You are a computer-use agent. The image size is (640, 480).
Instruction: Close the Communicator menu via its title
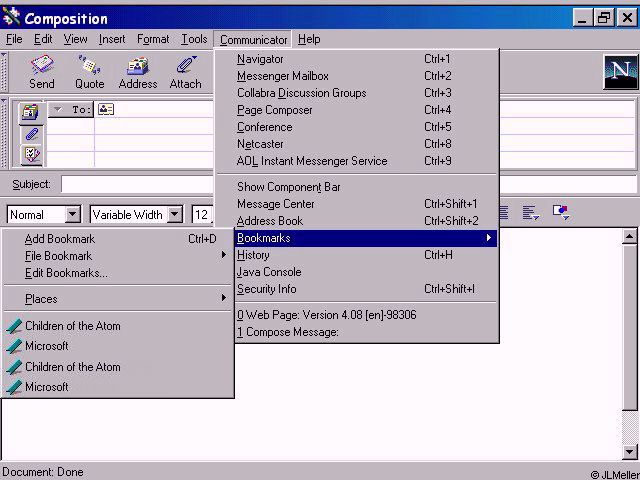point(253,40)
